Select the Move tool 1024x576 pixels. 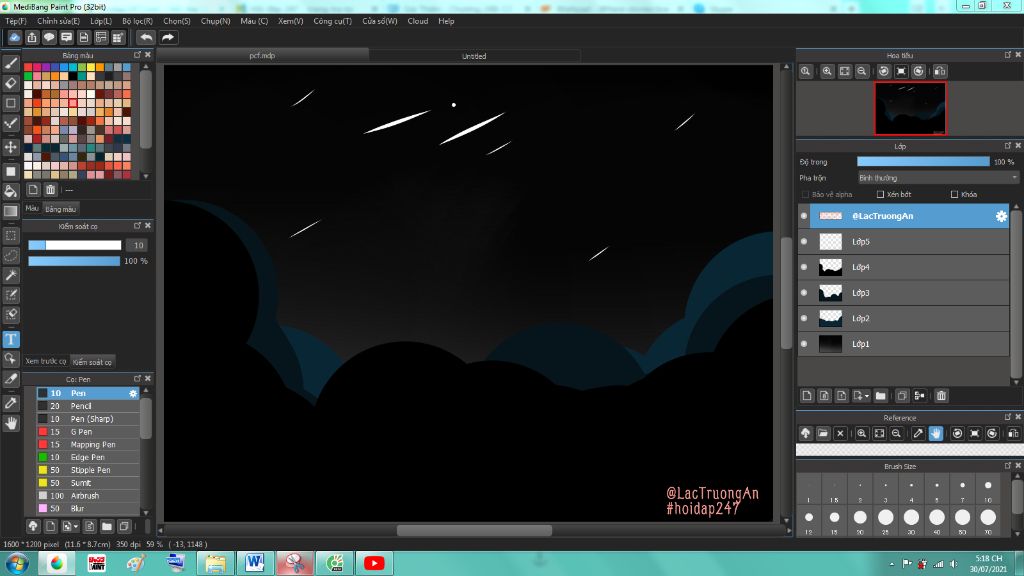(x=10, y=148)
